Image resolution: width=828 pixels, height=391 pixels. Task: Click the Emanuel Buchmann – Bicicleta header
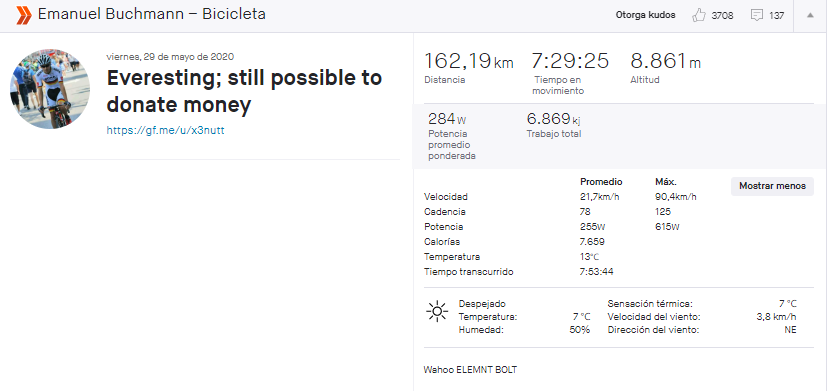point(152,14)
